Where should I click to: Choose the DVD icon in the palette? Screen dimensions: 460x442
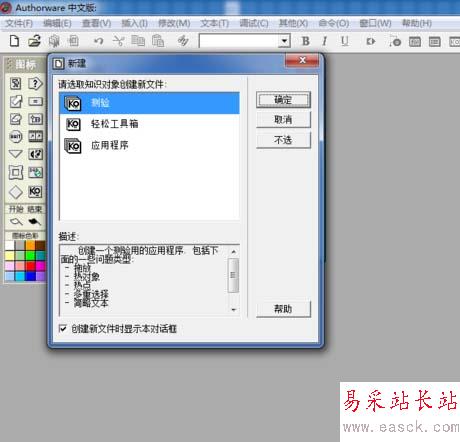click(x=36, y=172)
